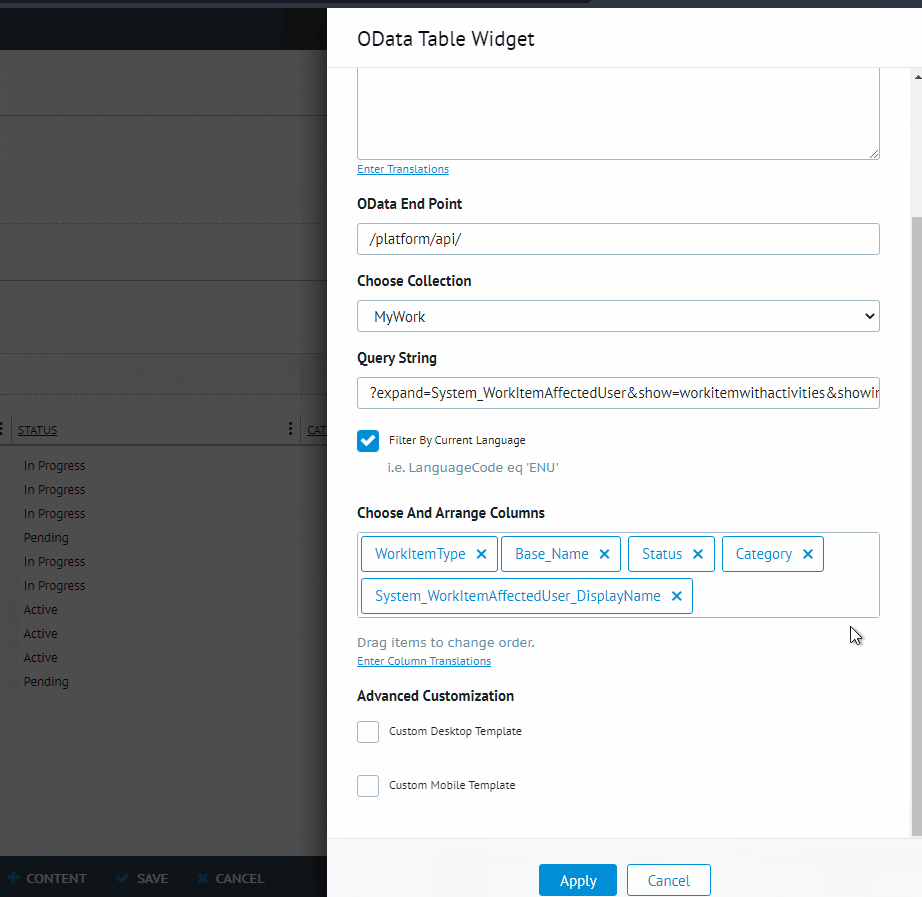The height and width of the screenshot is (897, 922).
Task: Remove Category column tag
Action: [x=807, y=554]
